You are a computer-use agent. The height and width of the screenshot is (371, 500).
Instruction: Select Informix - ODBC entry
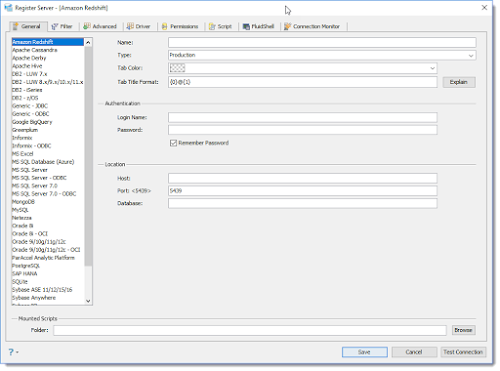48,146
